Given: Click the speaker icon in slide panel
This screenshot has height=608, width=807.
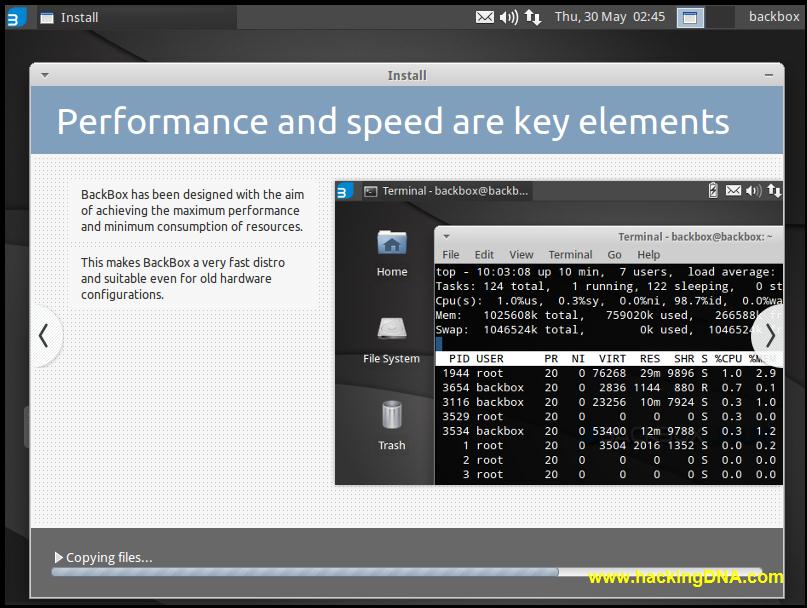Looking at the screenshot, I should (x=754, y=191).
